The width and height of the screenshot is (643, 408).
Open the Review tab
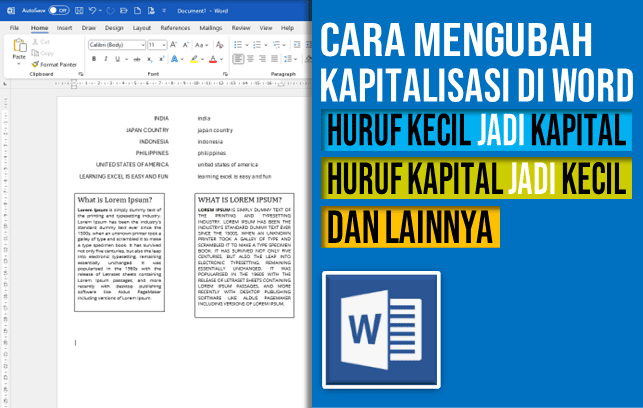pos(241,28)
